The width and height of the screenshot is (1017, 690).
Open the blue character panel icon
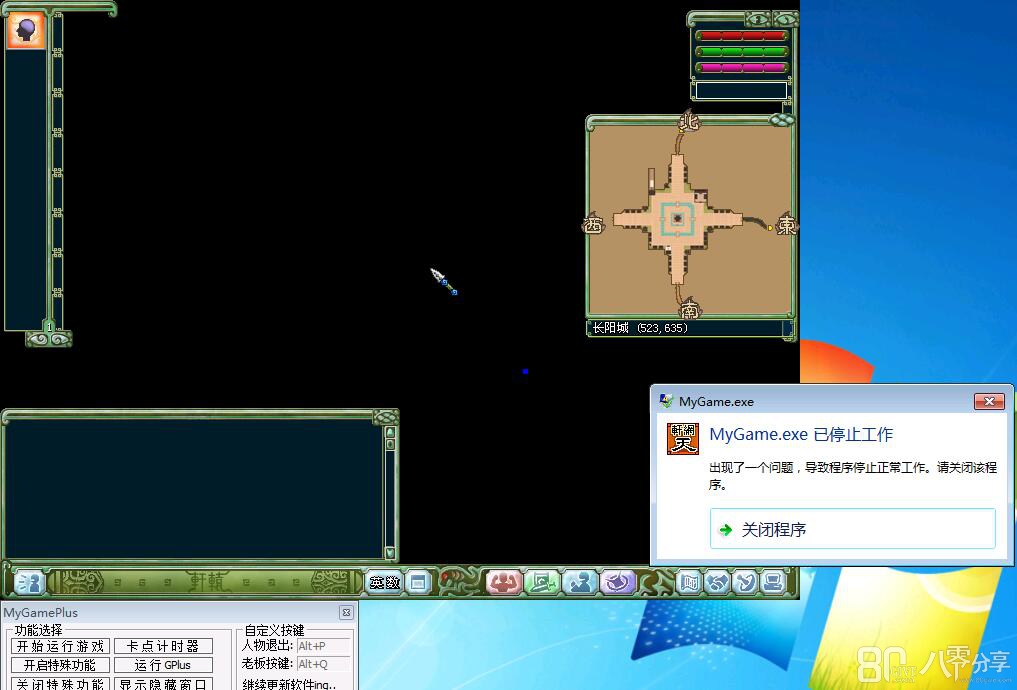click(x=579, y=582)
